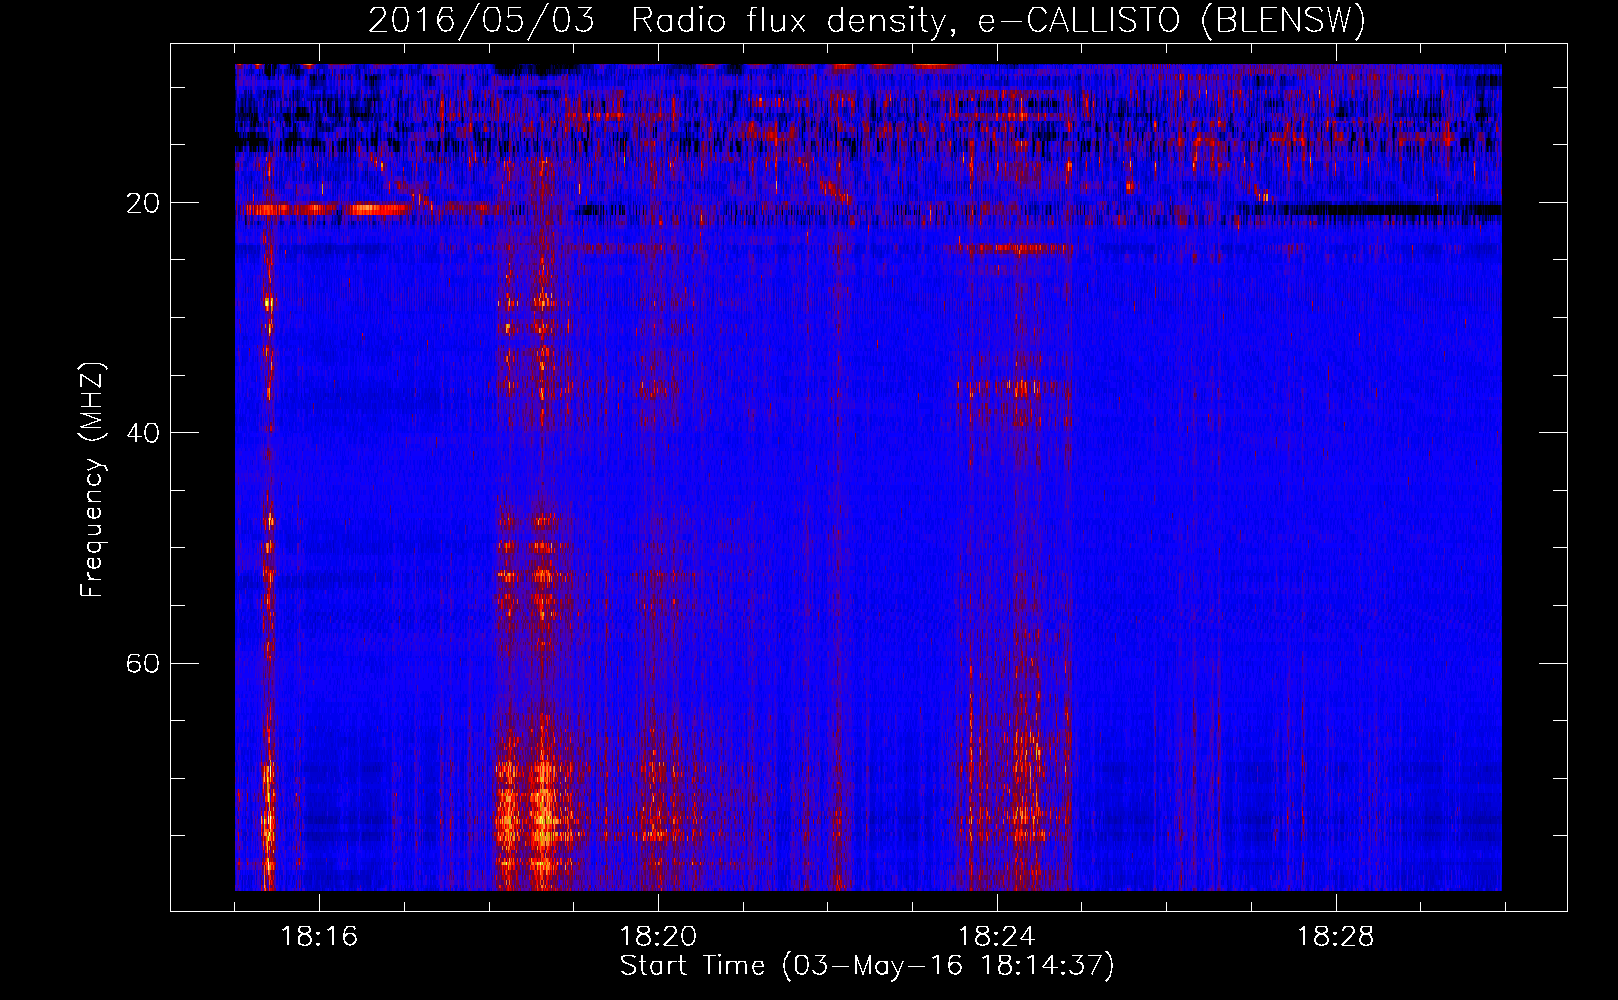Click the 60 MHz frequency tick label
The width and height of the screenshot is (1618, 1000).
pyautogui.click(x=143, y=663)
